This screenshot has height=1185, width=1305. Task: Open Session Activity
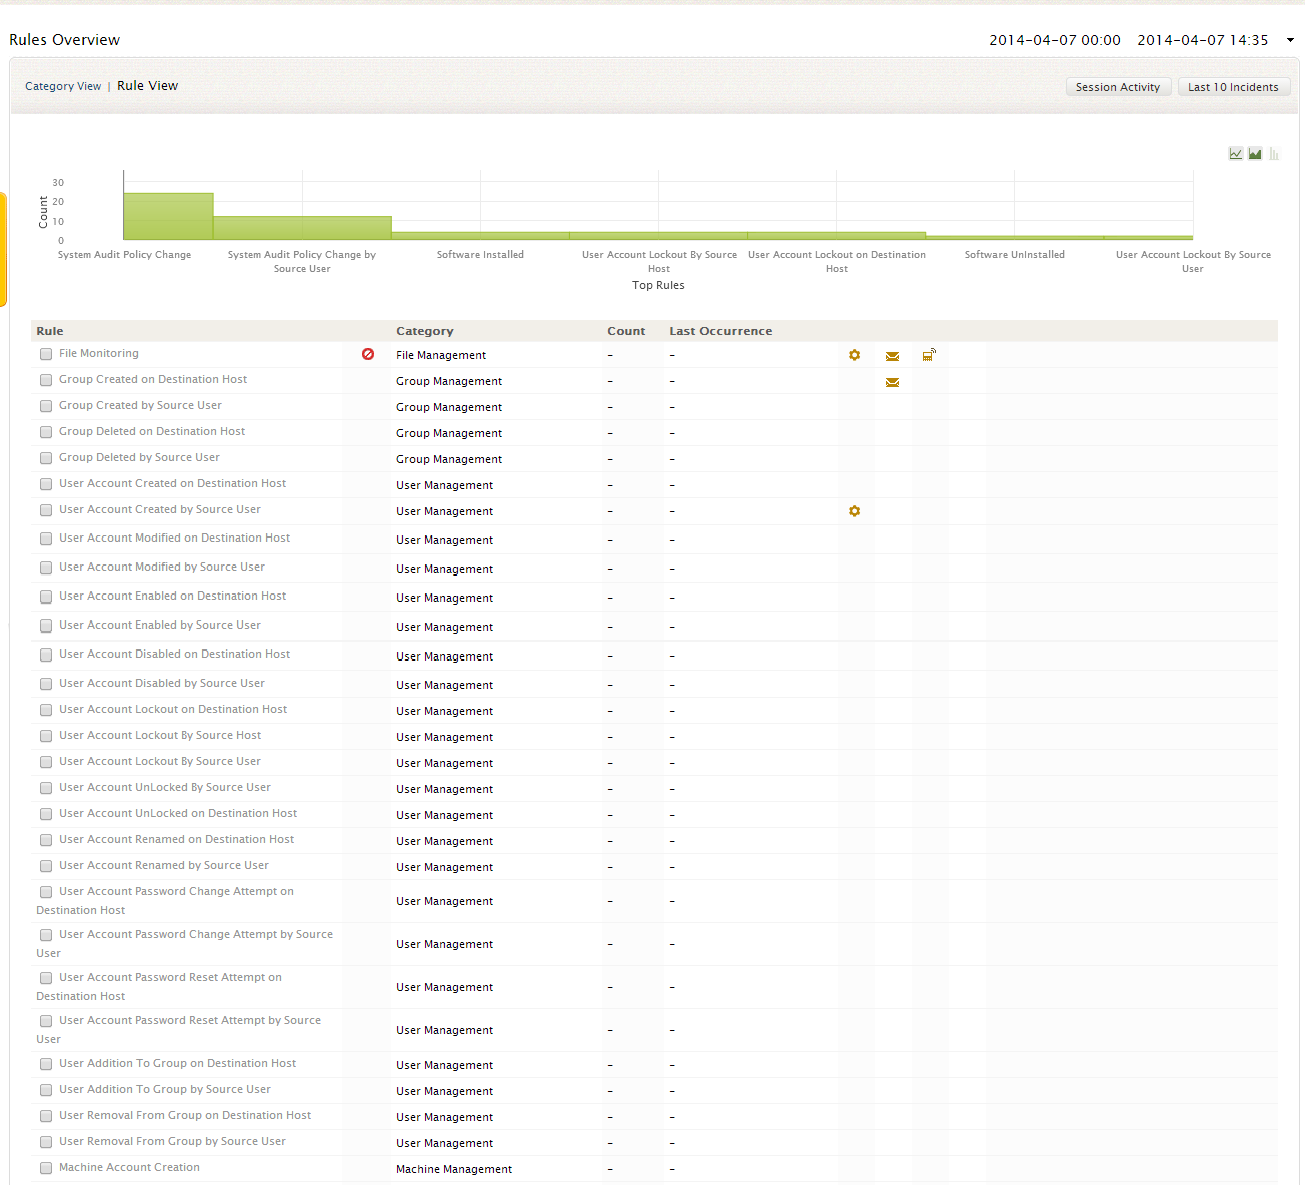(x=1118, y=87)
